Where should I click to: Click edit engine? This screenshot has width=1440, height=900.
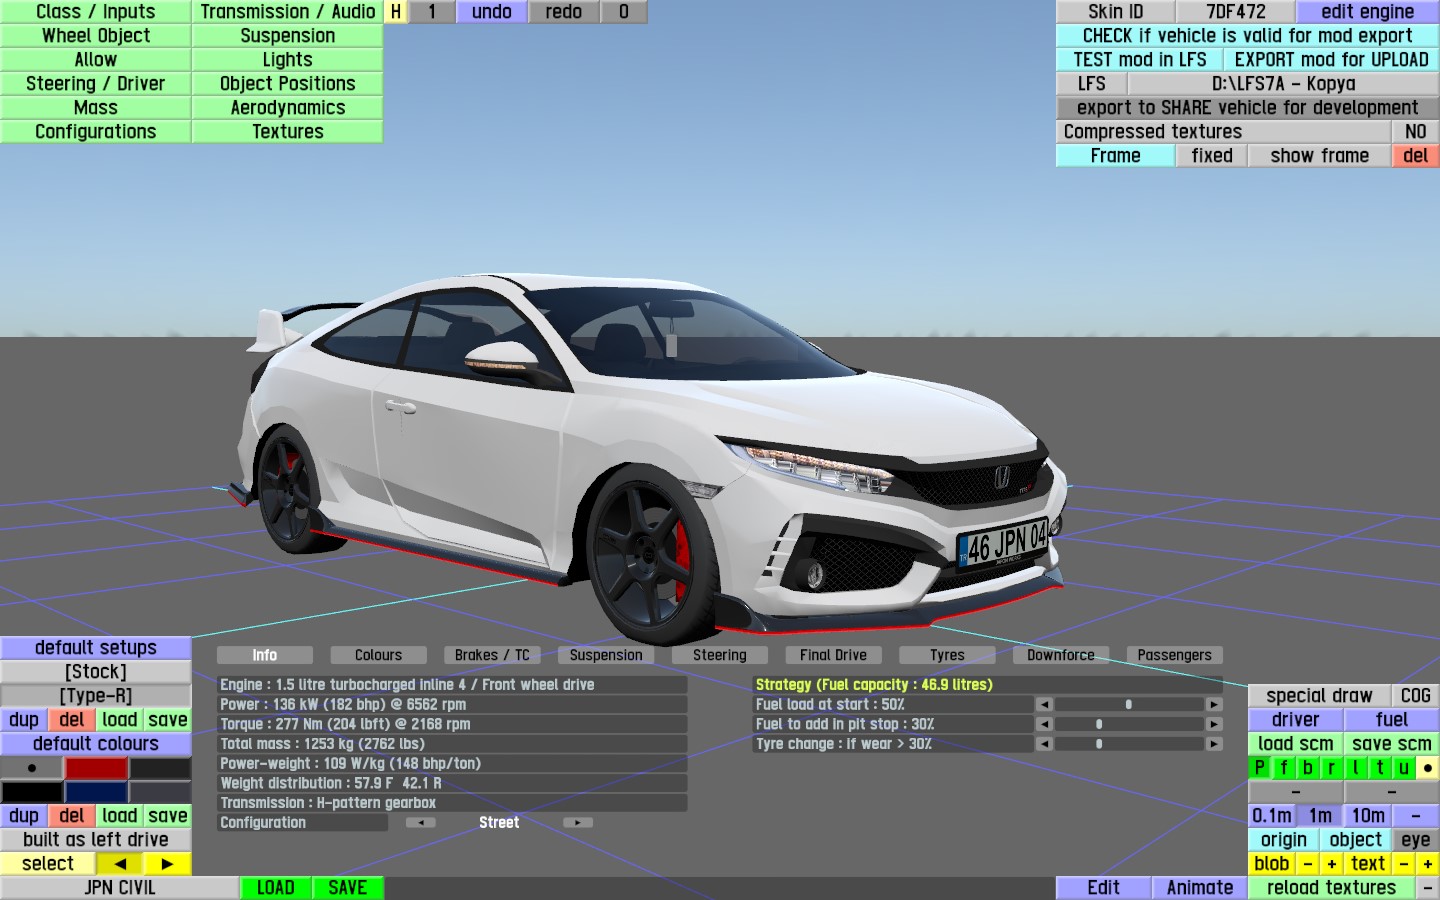1367,12
